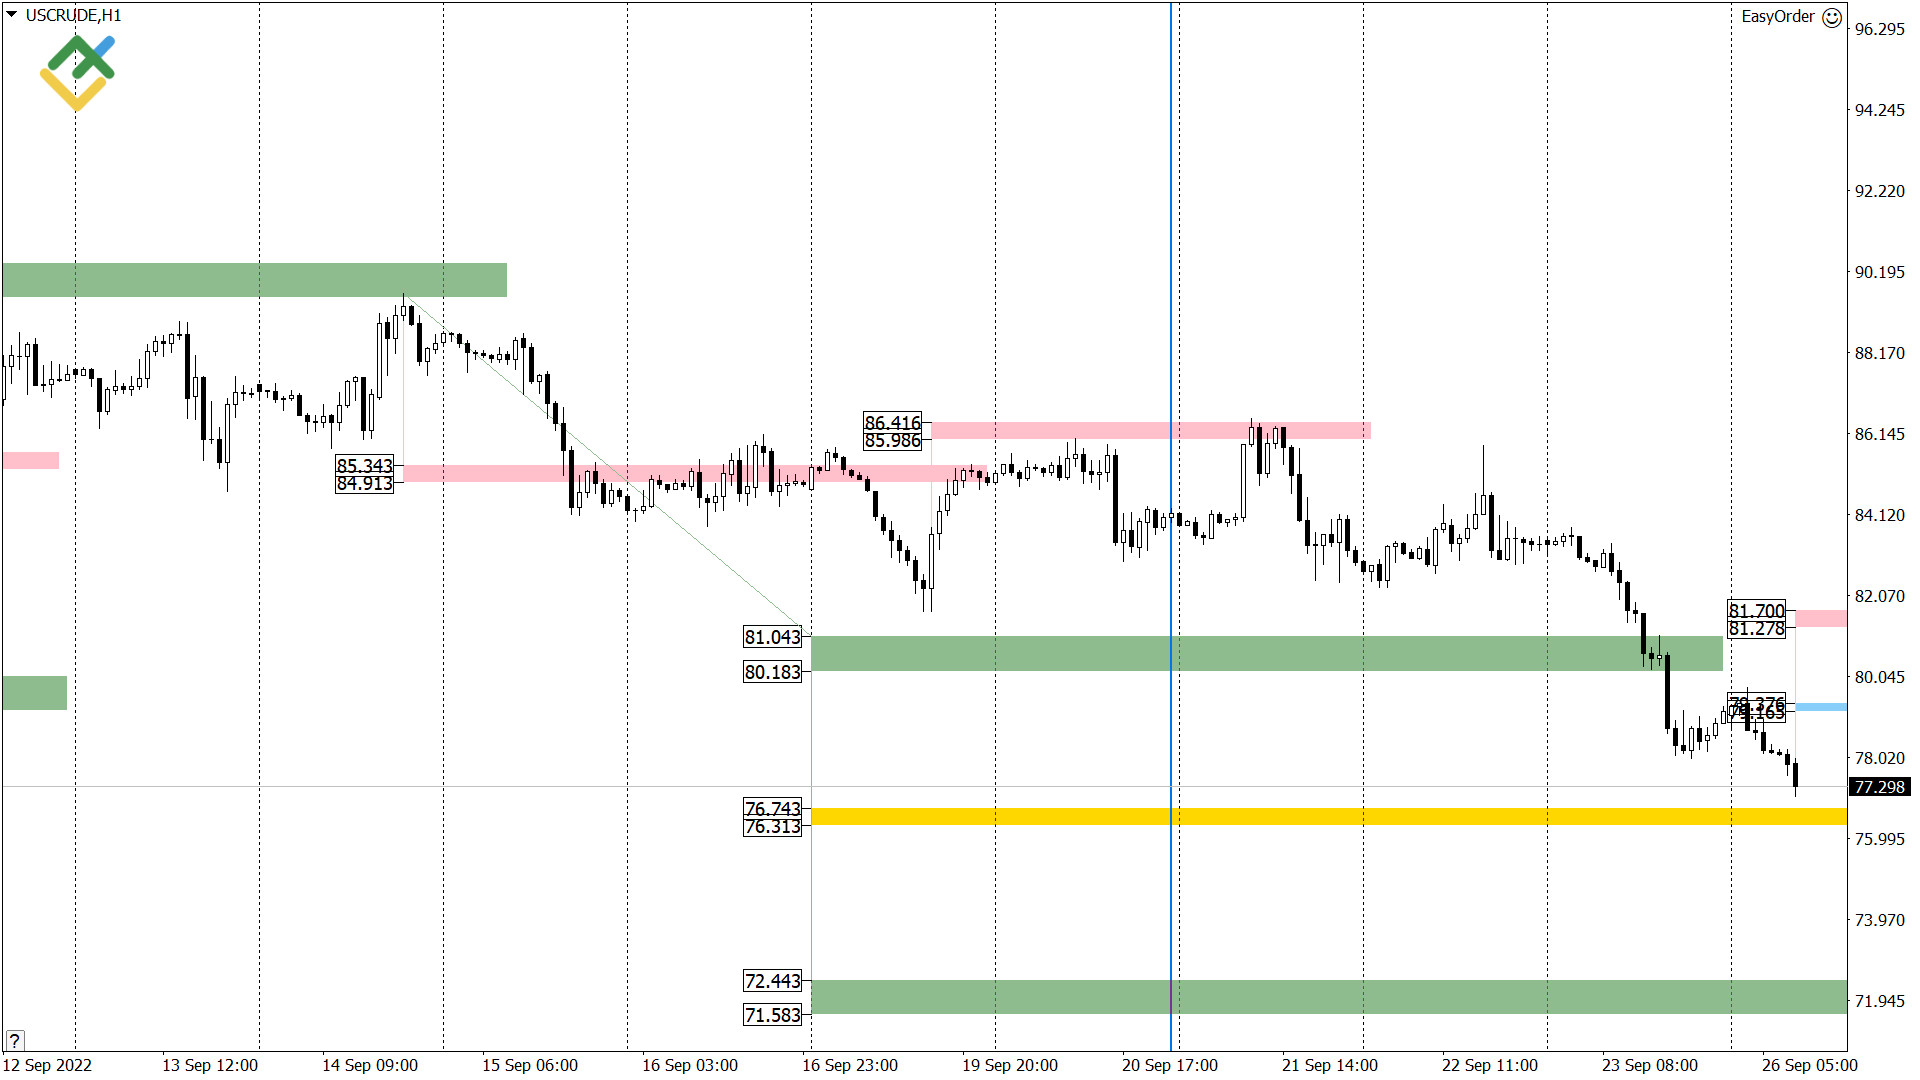Select the 85.986 level label

(x=892, y=441)
